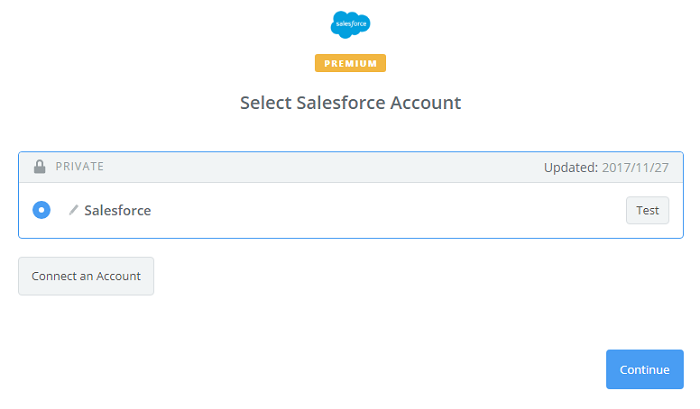This screenshot has height=409, width=700.
Task: Click the salesforce text inside cloud logo
Action: [x=350, y=21]
